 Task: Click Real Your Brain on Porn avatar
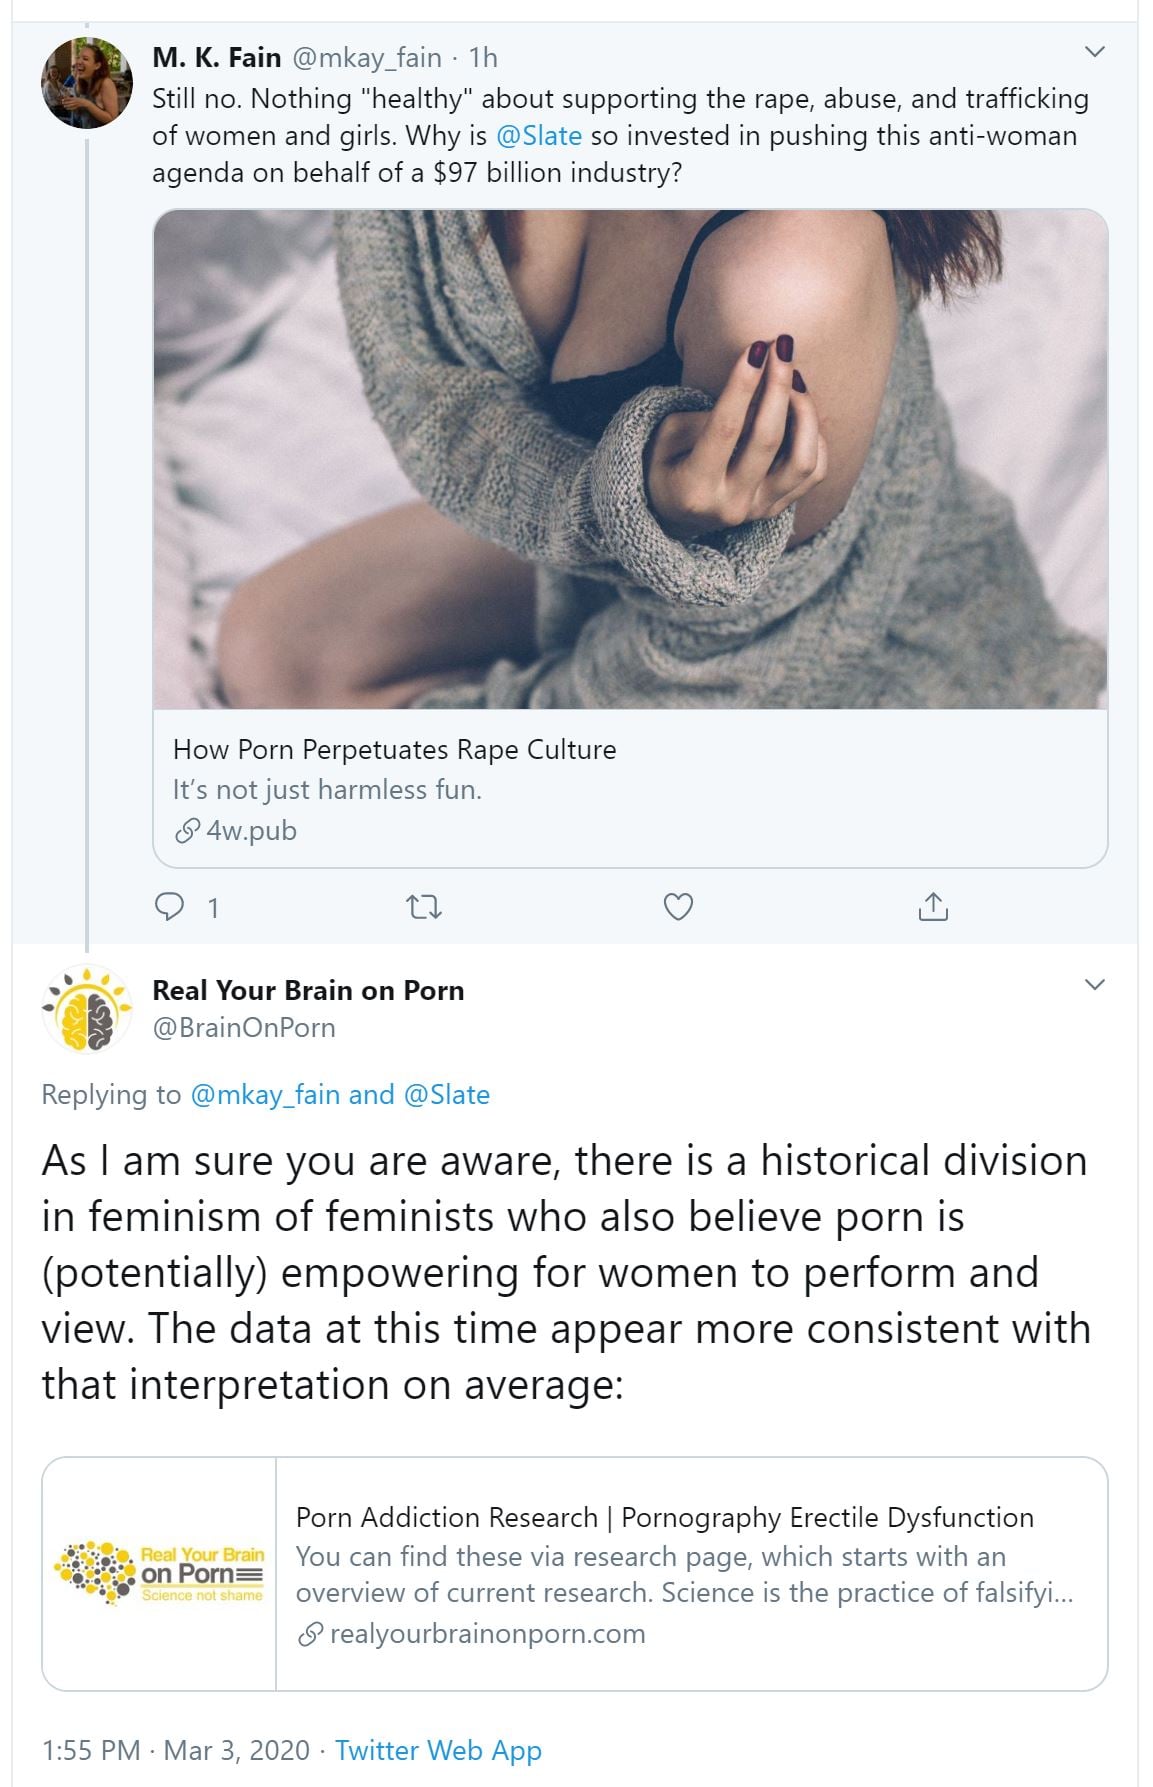click(87, 1009)
